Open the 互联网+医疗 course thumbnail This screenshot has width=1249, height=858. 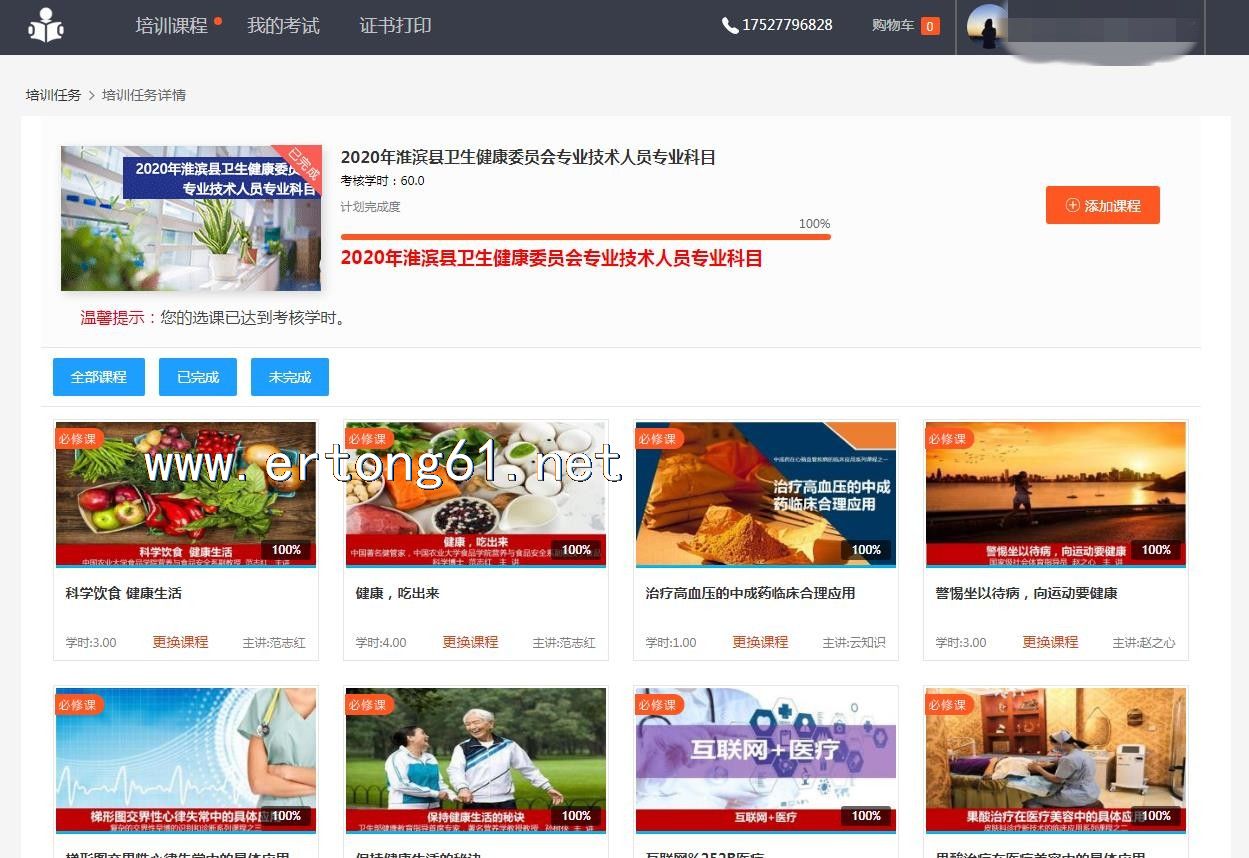[x=766, y=759]
